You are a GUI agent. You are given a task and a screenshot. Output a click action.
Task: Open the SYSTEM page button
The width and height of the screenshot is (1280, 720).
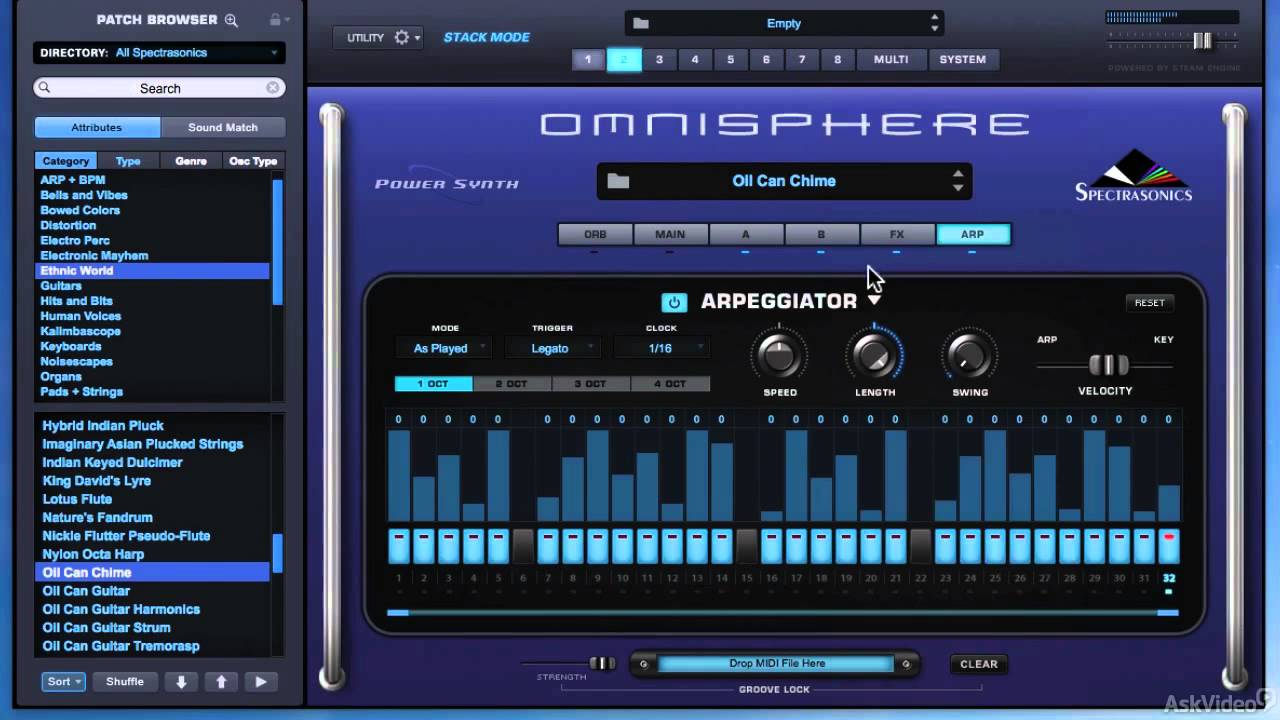[x=963, y=60]
